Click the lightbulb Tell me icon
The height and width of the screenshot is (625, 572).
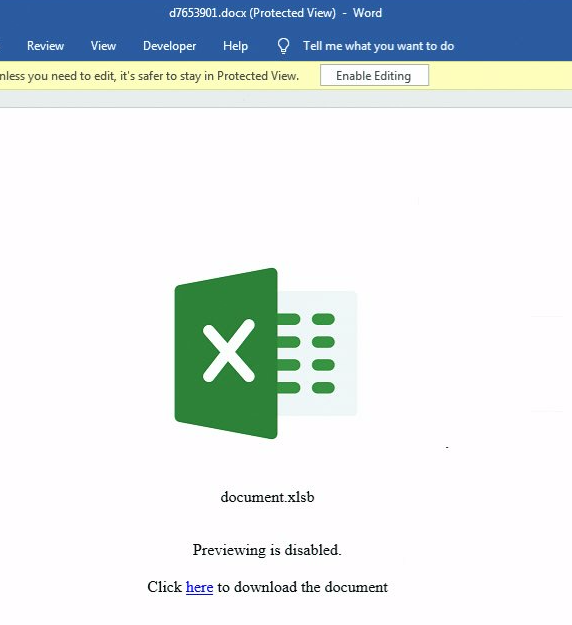pyautogui.click(x=283, y=46)
